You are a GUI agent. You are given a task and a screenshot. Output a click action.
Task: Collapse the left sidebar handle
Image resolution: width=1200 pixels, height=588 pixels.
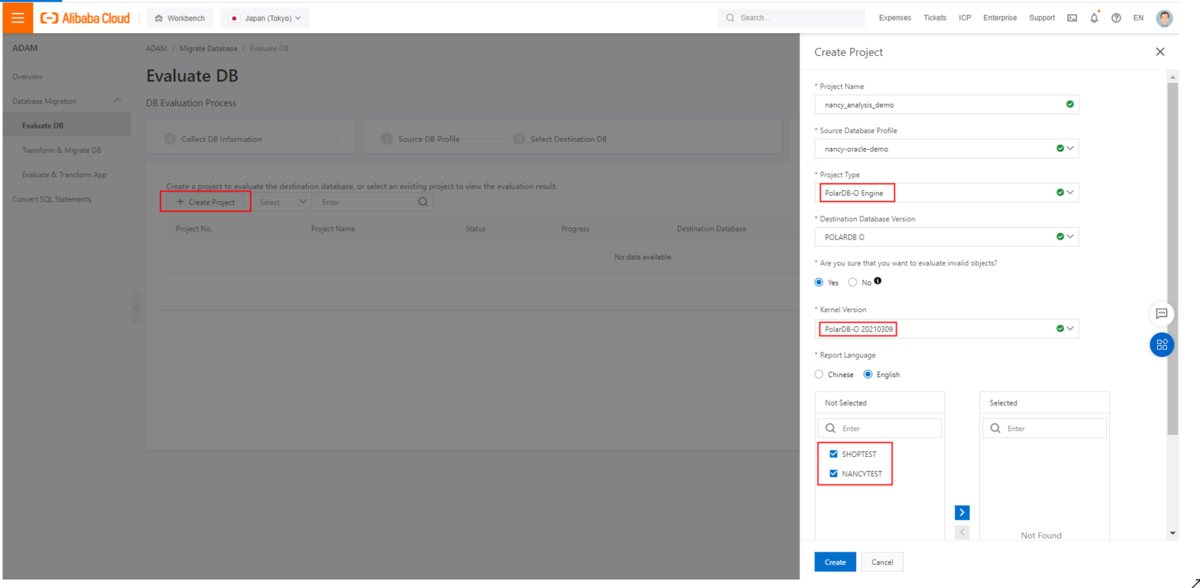(137, 308)
